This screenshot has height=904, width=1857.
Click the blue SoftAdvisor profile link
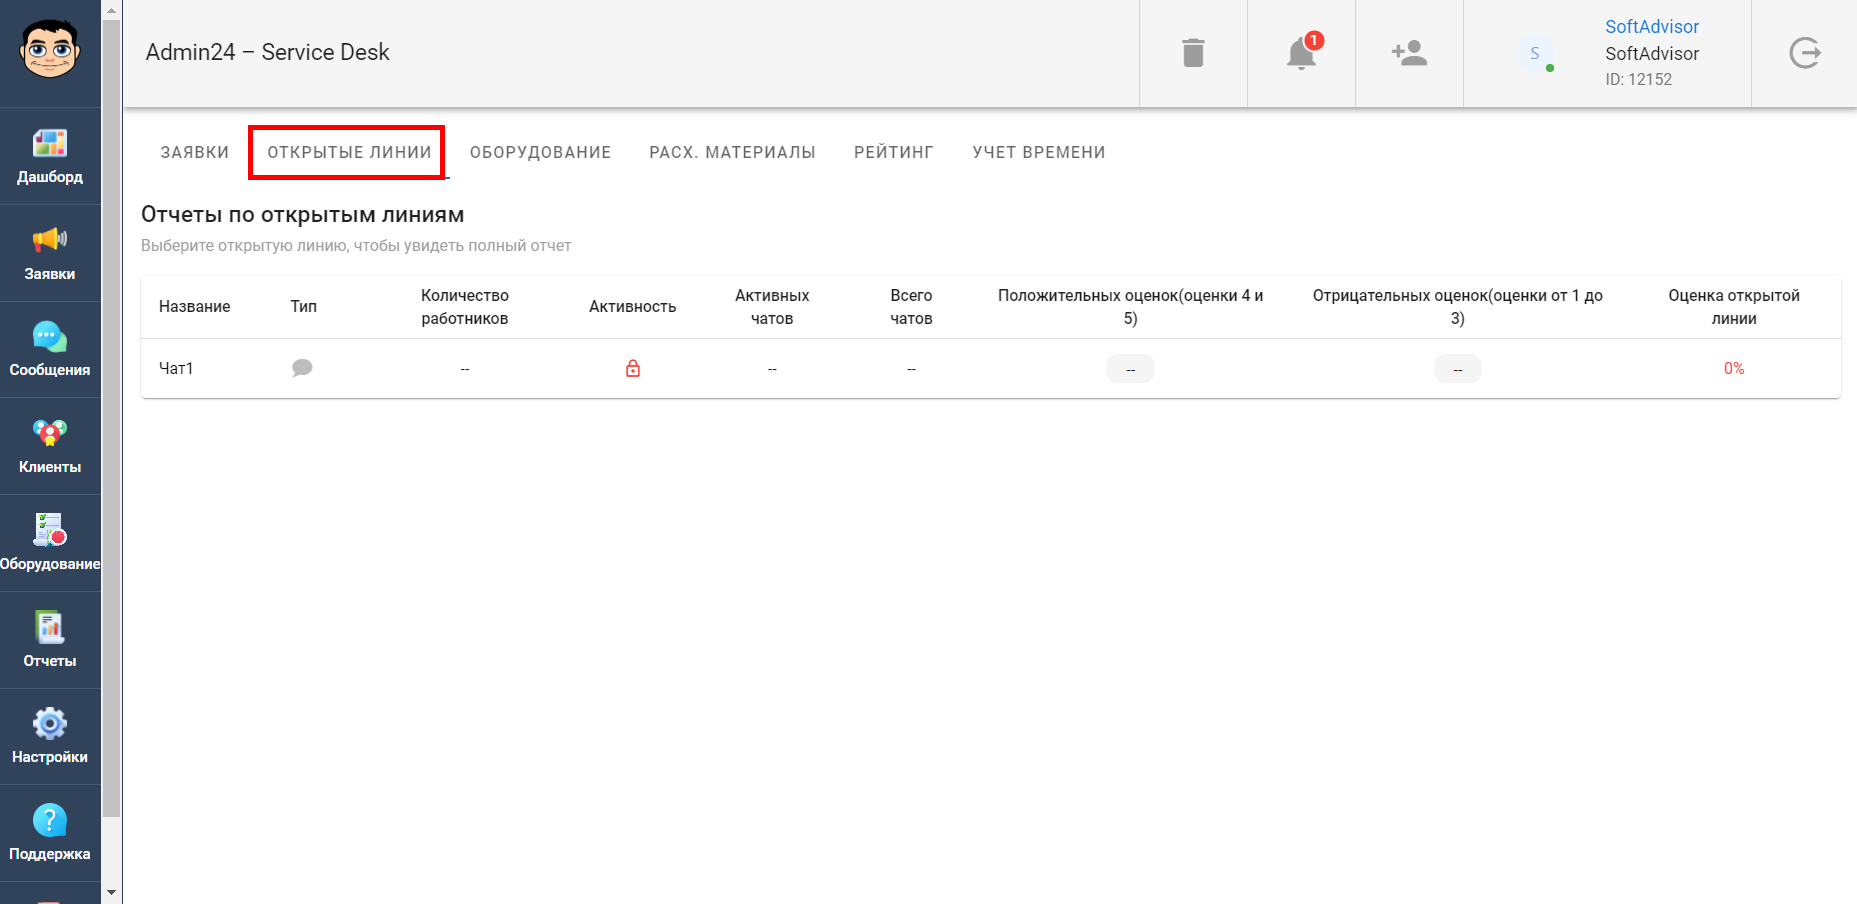(x=1652, y=27)
